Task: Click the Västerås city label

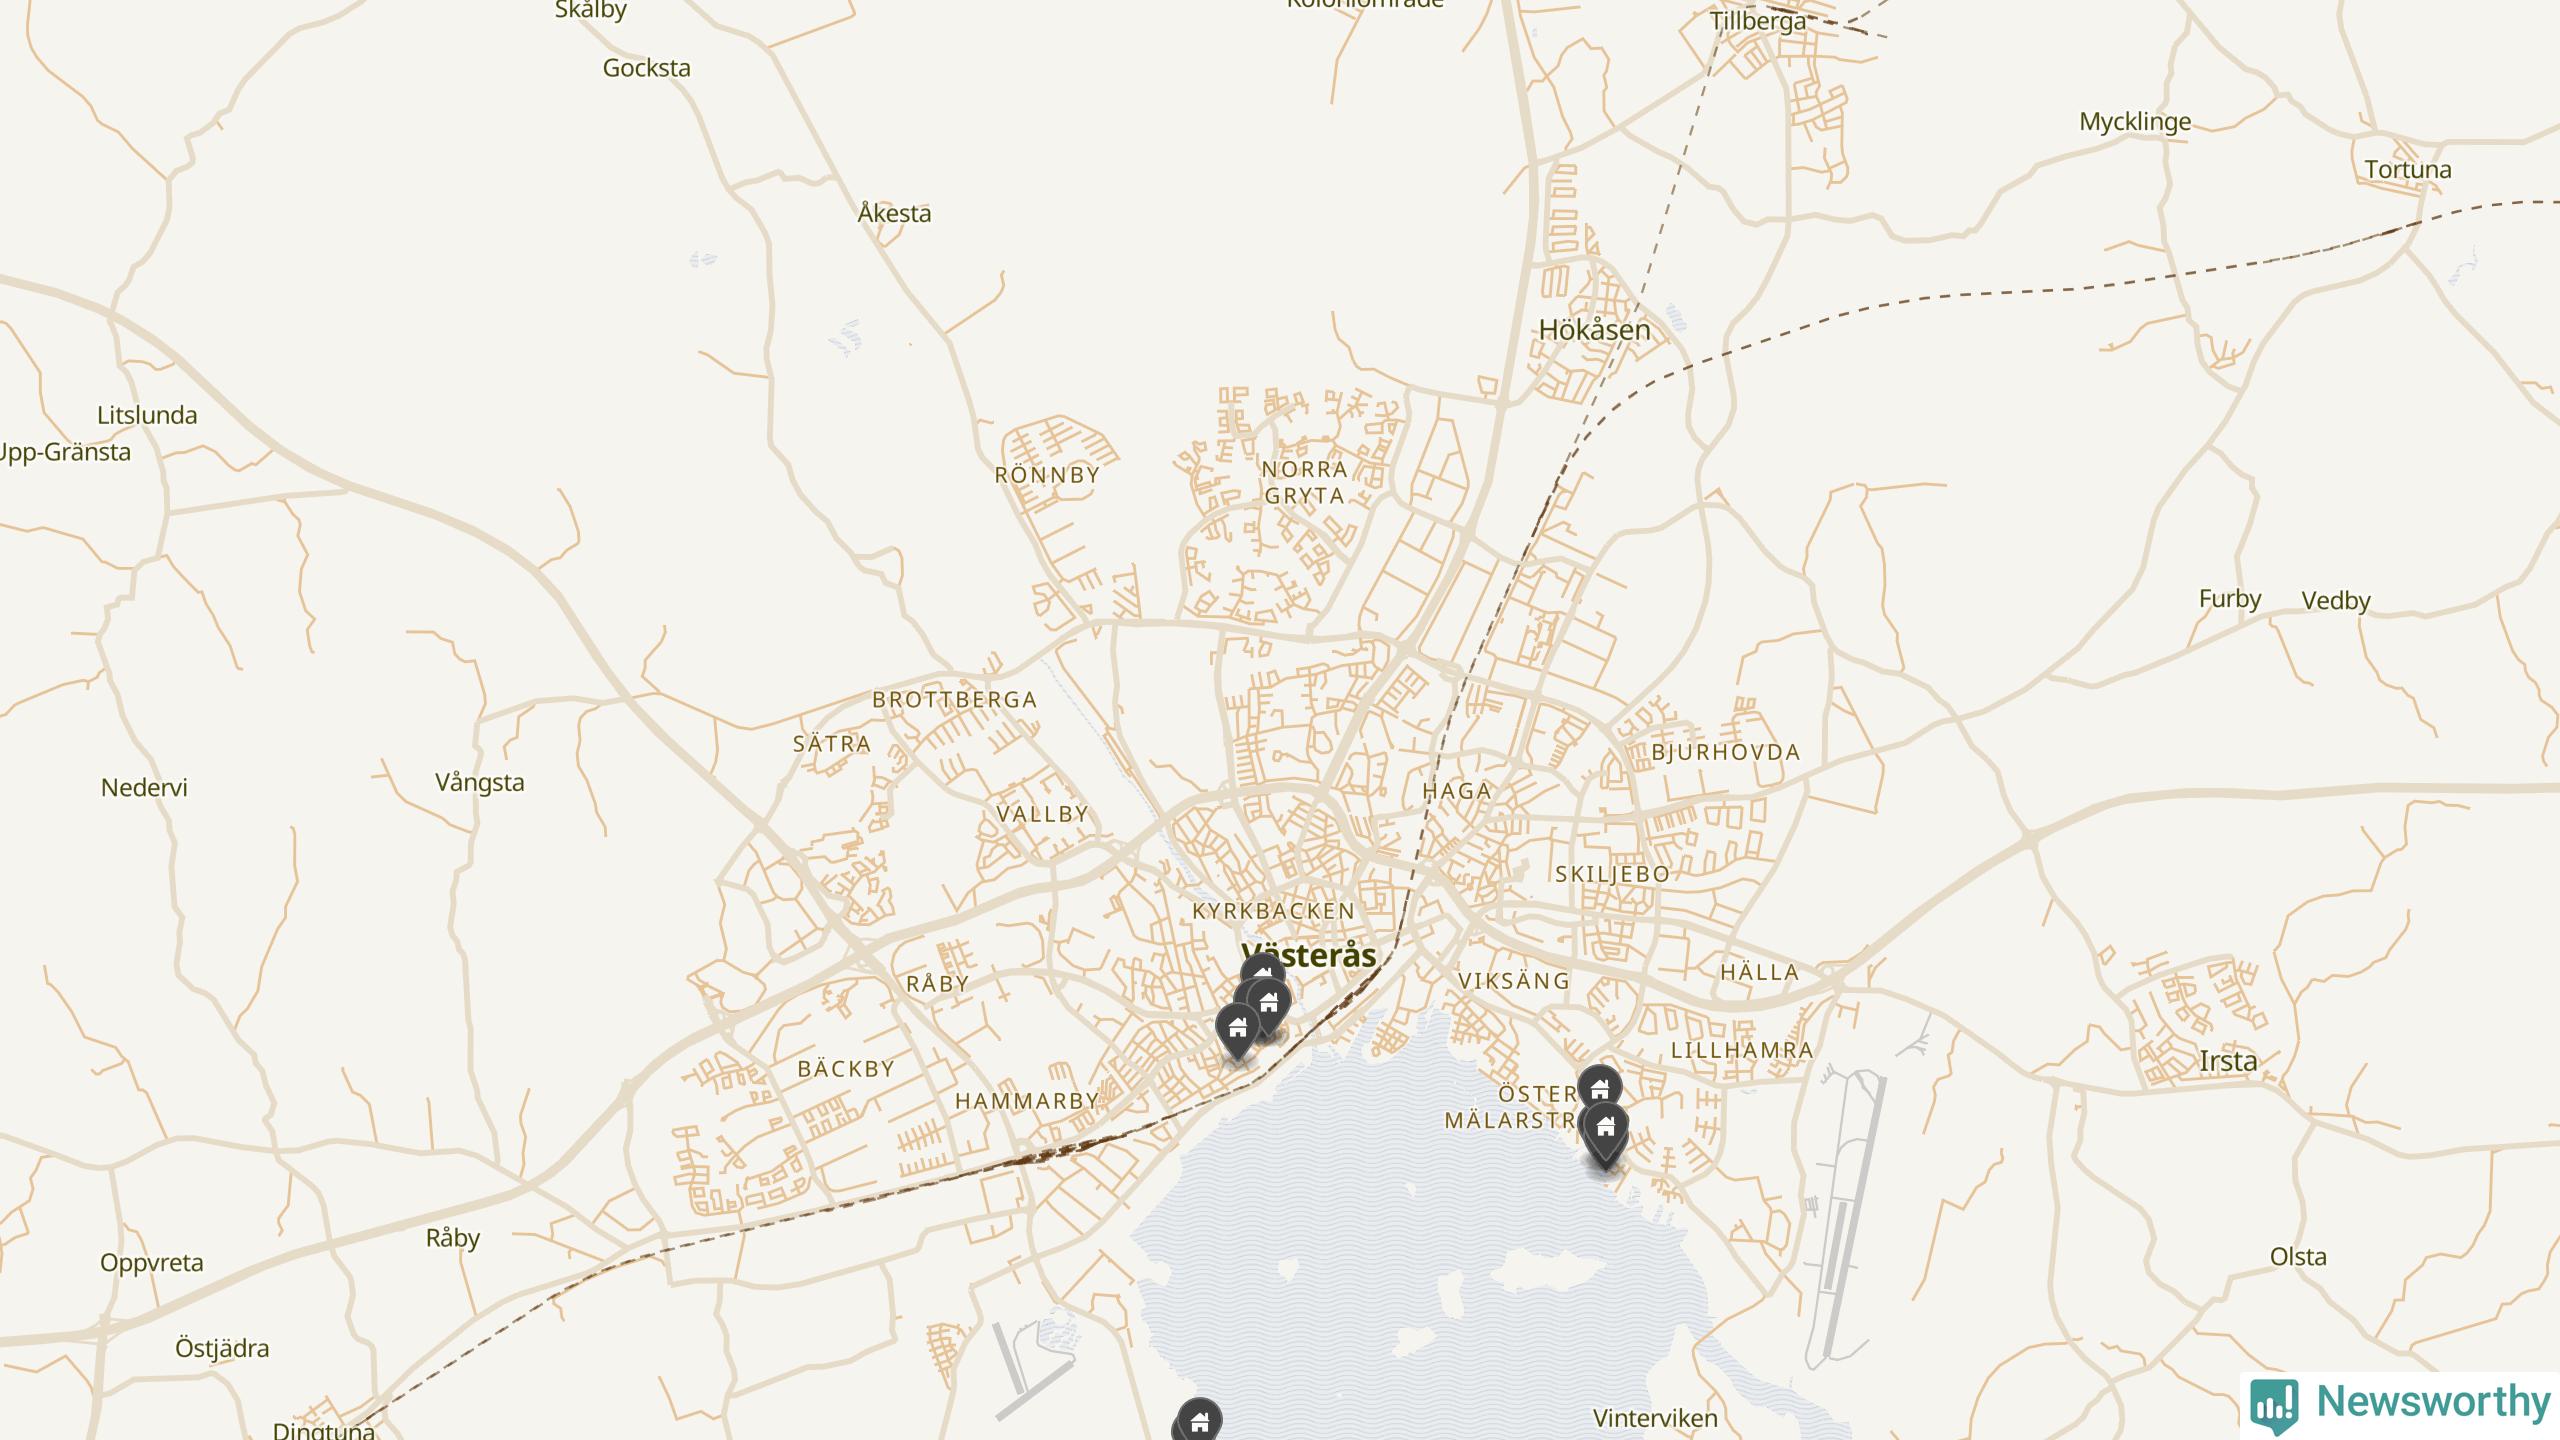Action: [1309, 956]
